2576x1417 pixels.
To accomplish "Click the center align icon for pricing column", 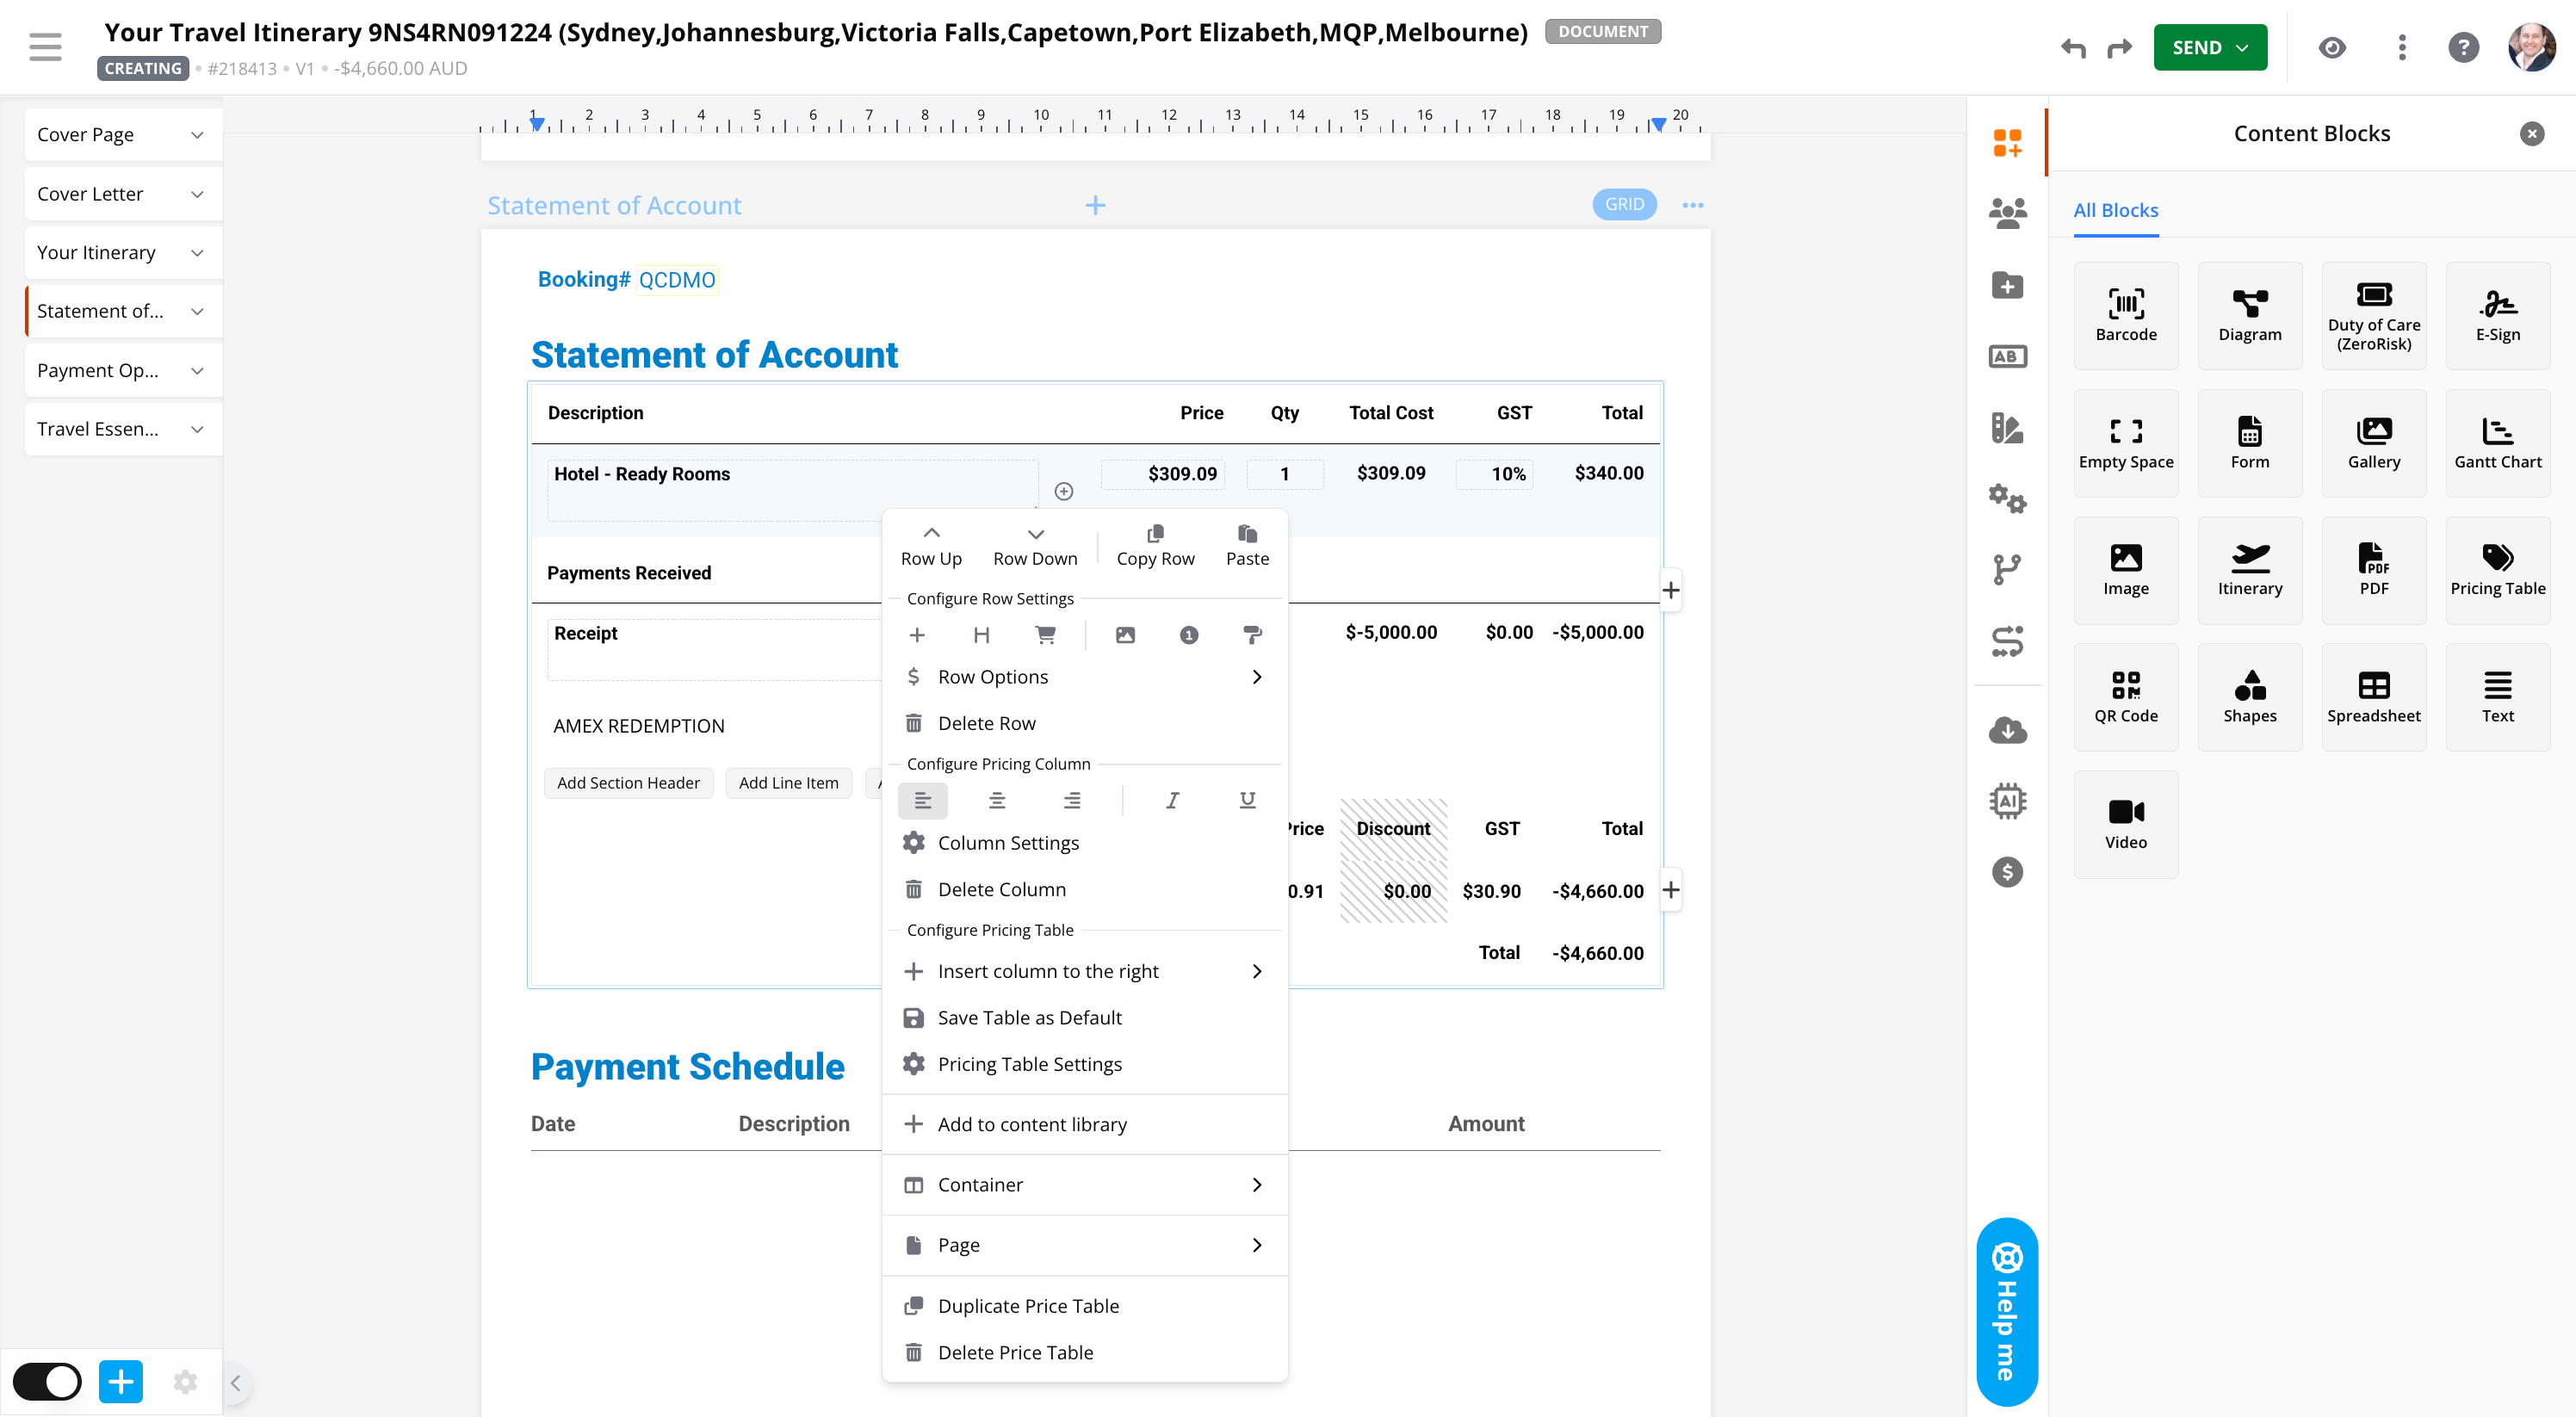I will pos(996,800).
